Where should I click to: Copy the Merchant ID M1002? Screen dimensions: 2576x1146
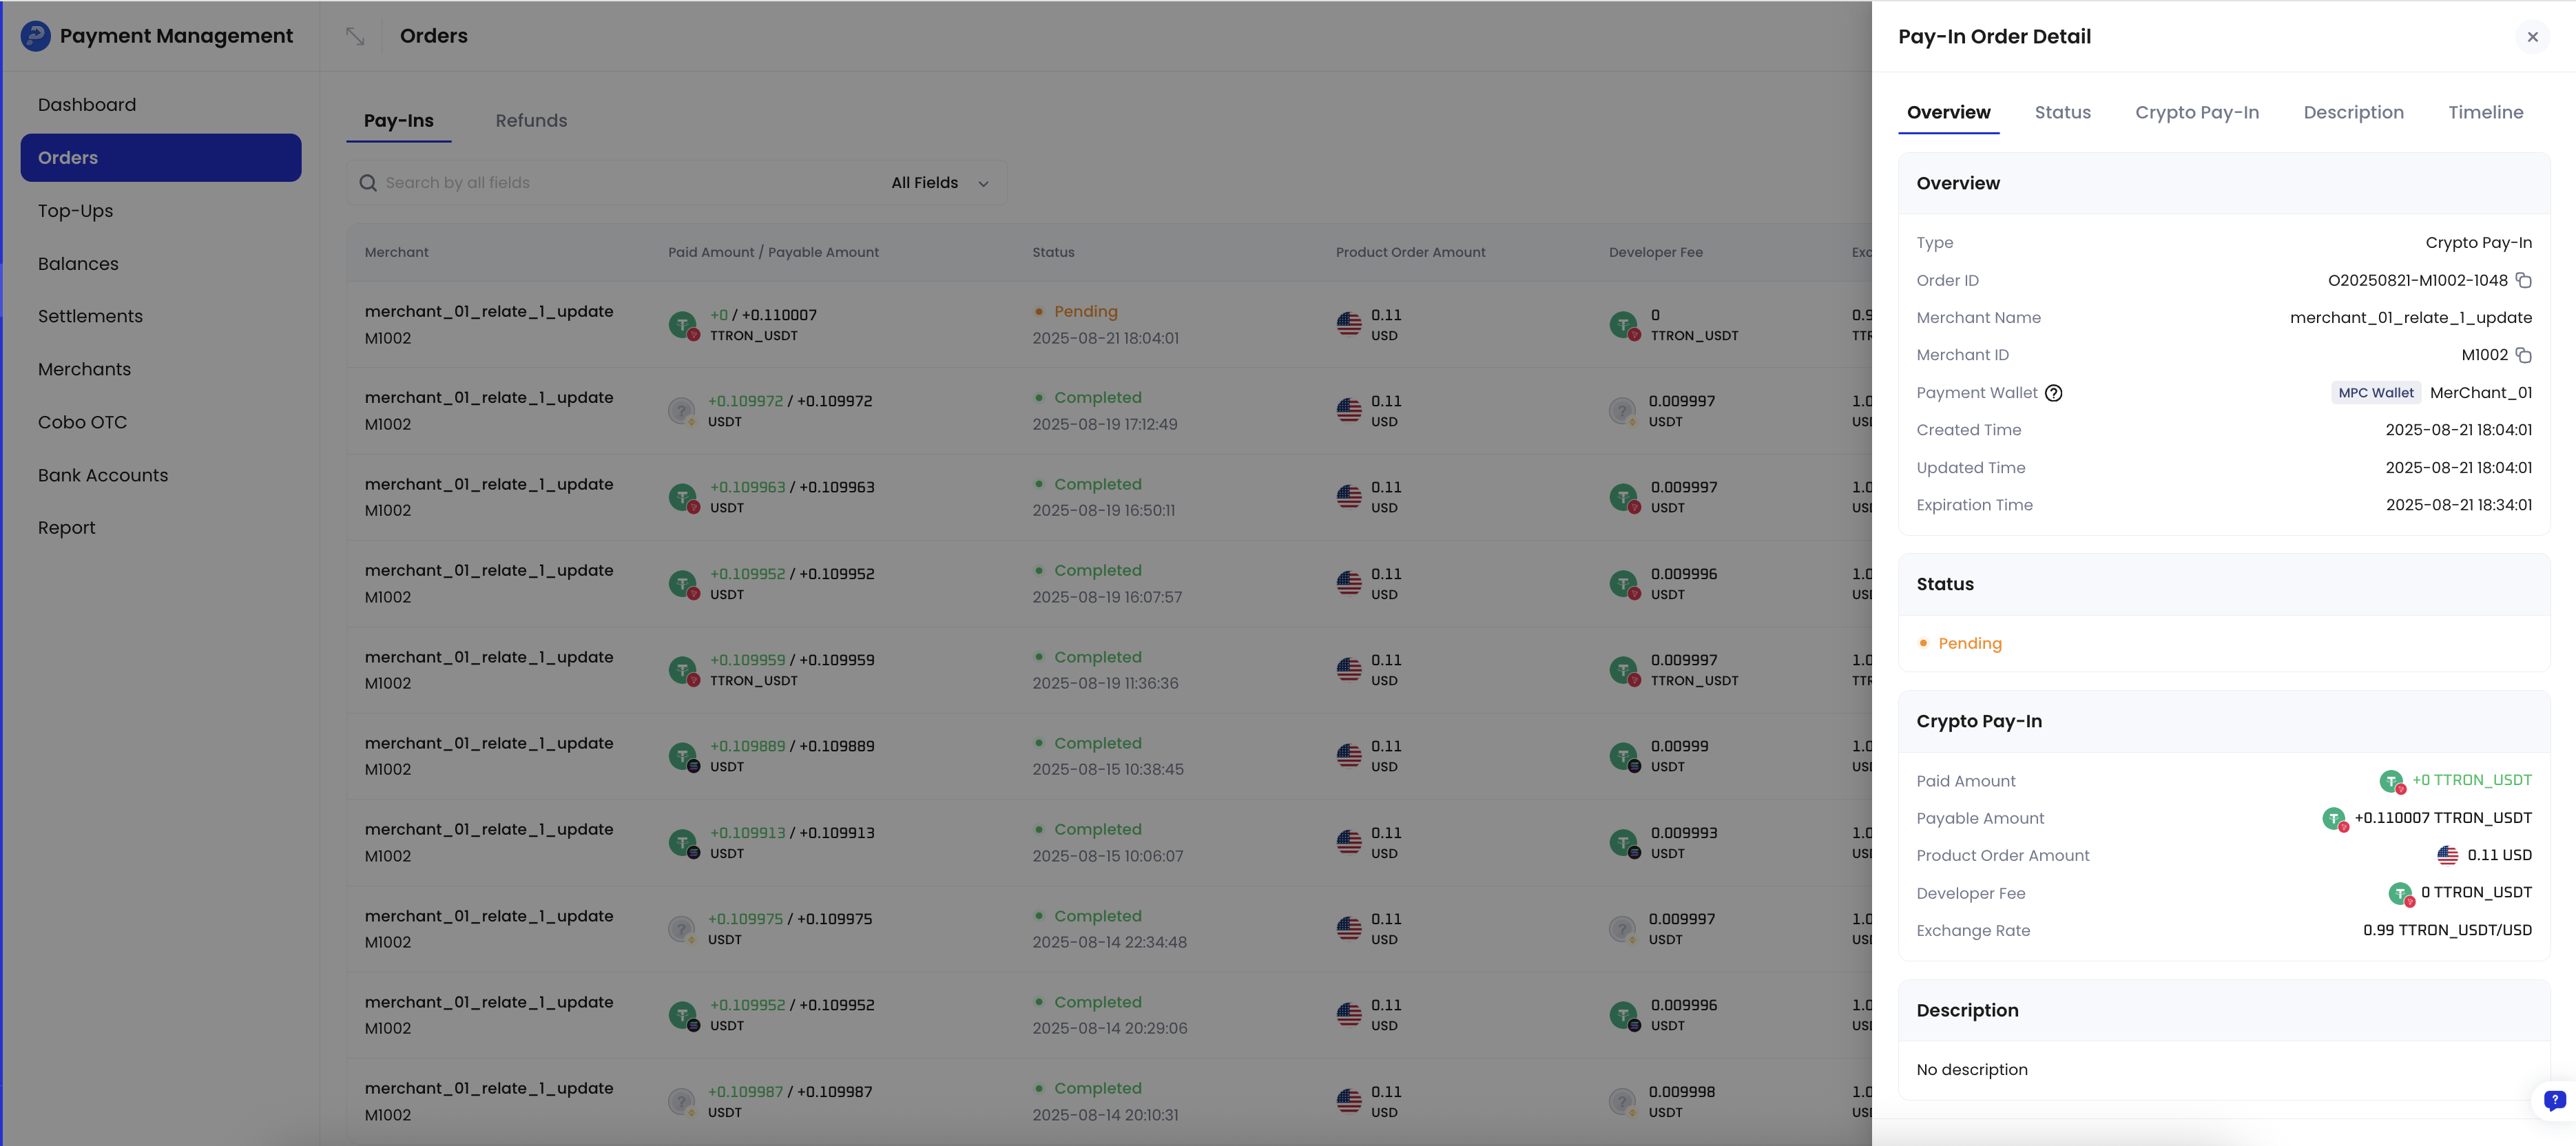2523,356
